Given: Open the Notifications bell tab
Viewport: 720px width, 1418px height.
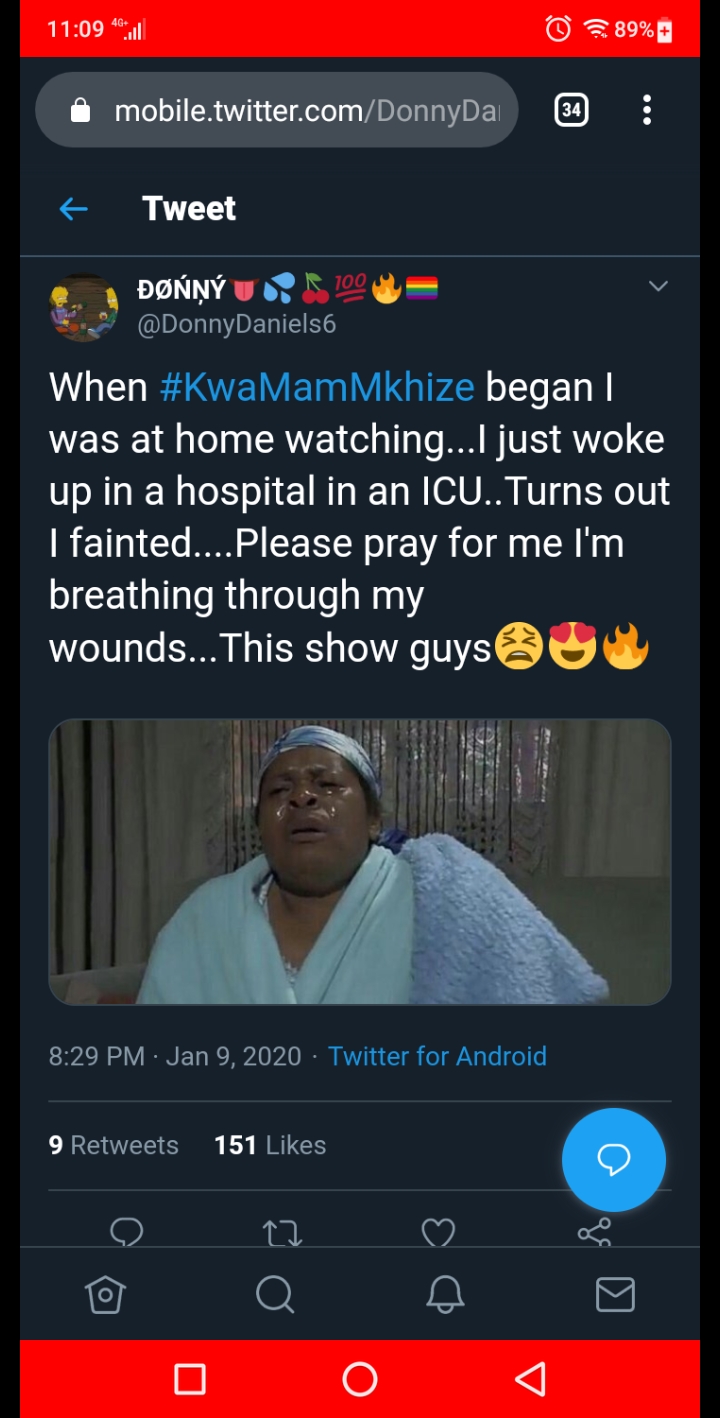Looking at the screenshot, I should point(445,1295).
